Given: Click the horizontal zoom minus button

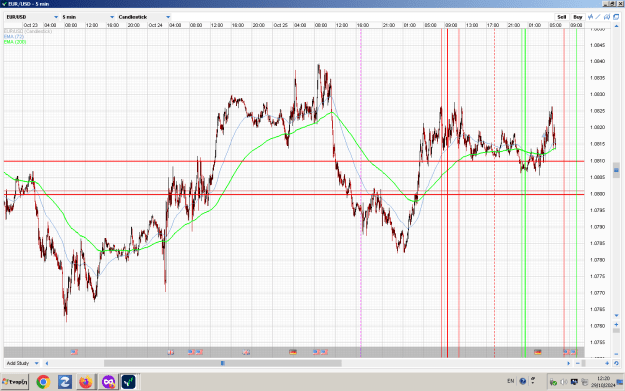Looking at the screenshot, I should pos(578,363).
